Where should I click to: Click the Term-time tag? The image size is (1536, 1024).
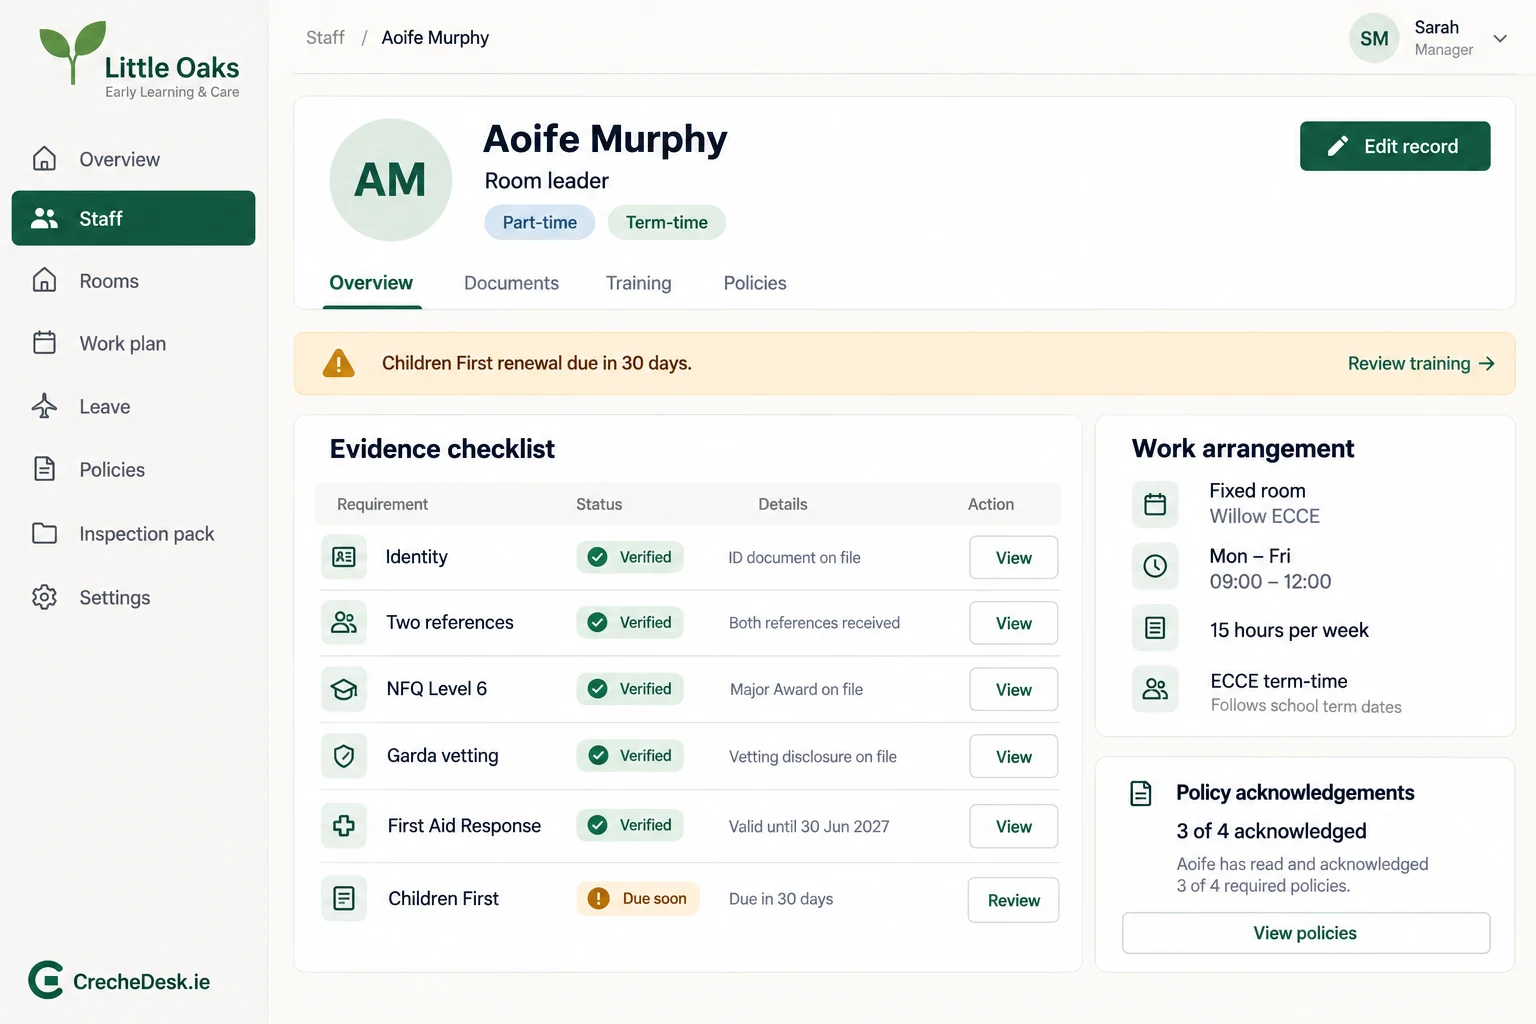[x=667, y=222]
